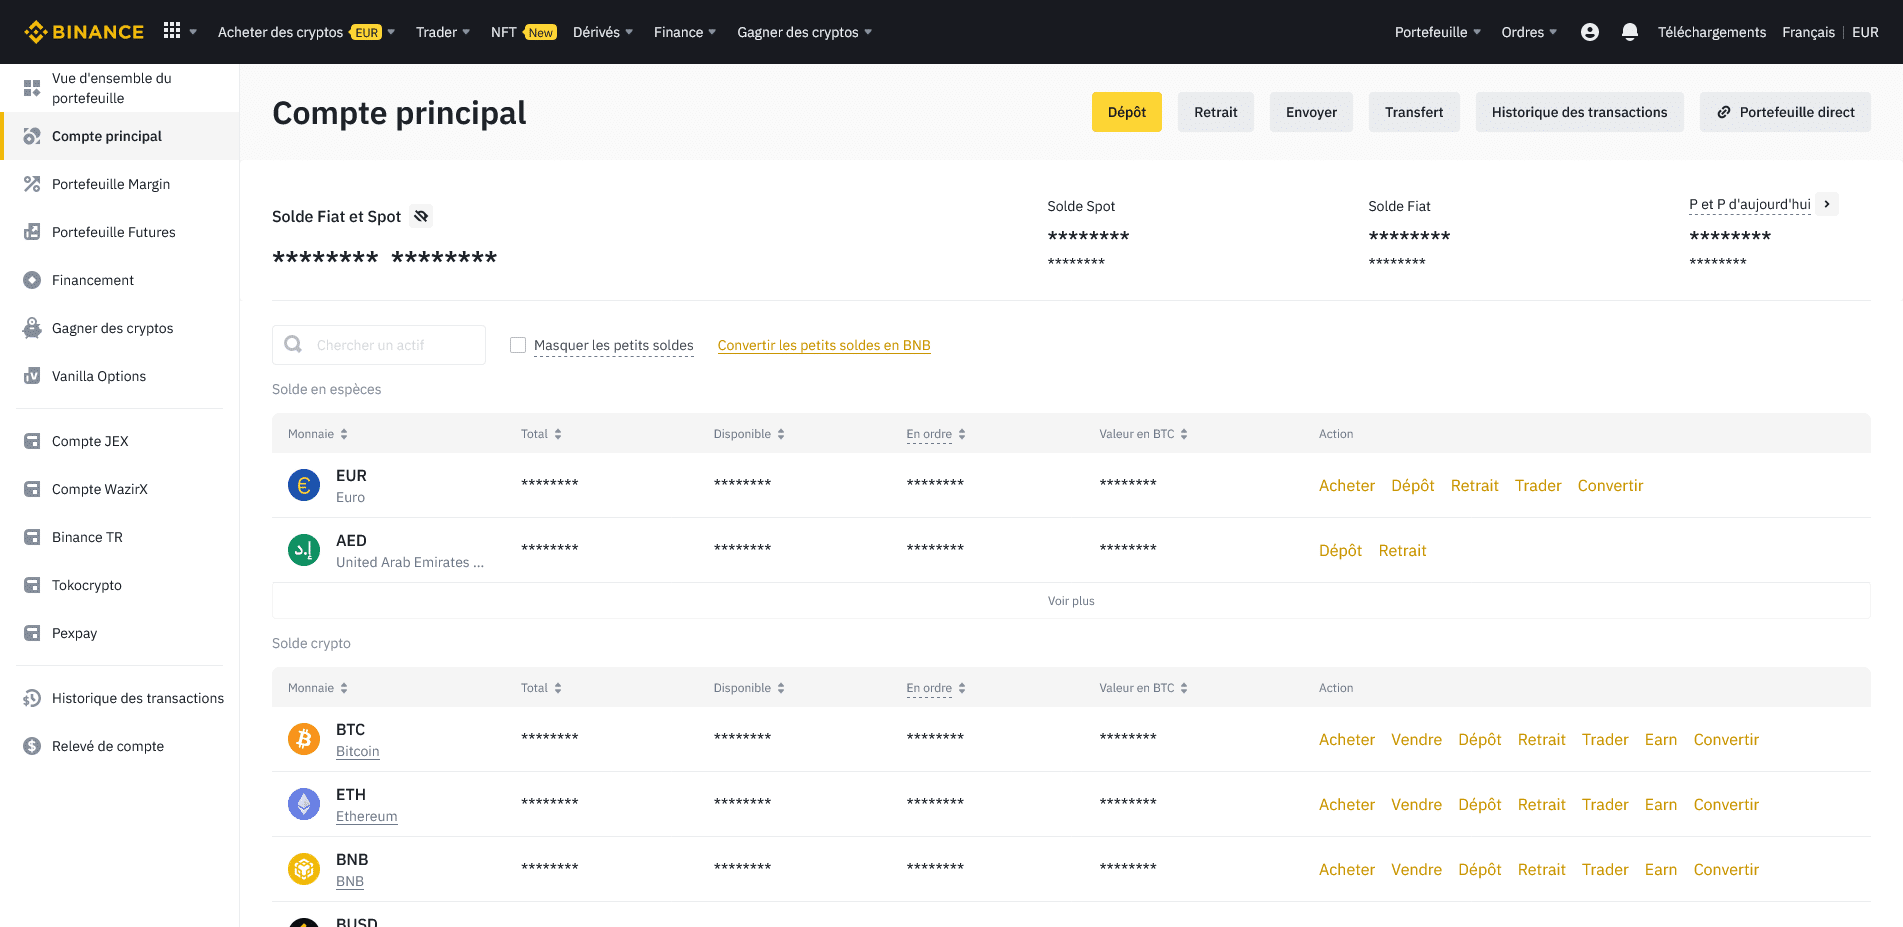The width and height of the screenshot is (1903, 927).
Task: Click the AED currency icon
Action: click(x=304, y=550)
